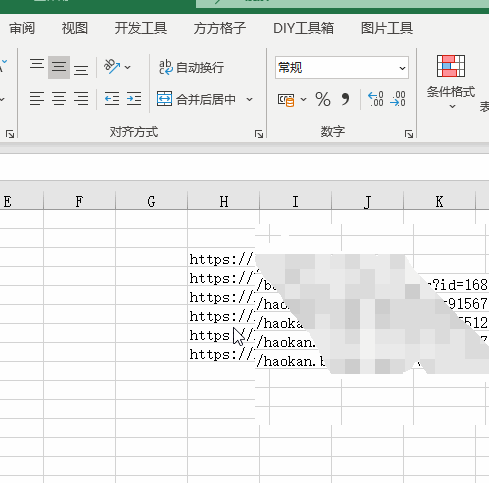Open the font group dialog launcher
The height and width of the screenshot is (483, 489).
tap(10, 134)
